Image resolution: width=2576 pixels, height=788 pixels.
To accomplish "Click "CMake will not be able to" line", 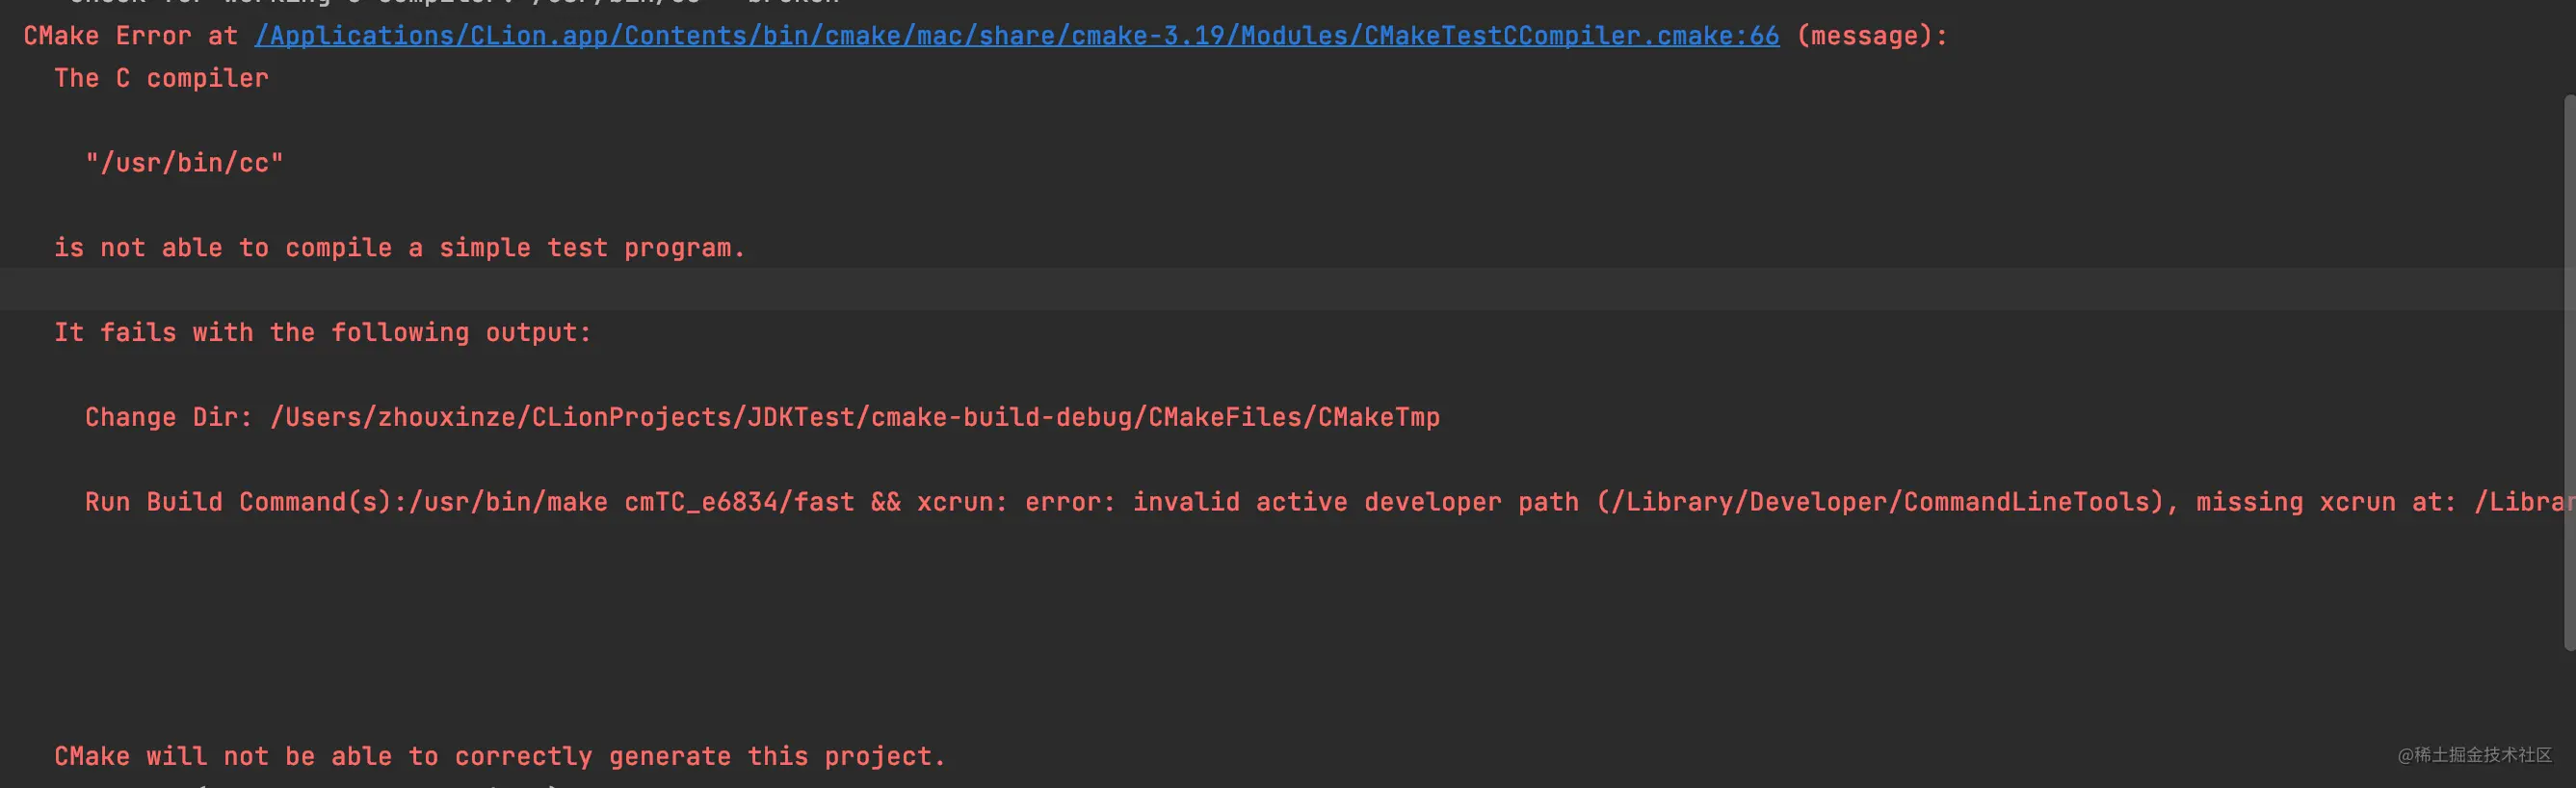I will click(500, 756).
